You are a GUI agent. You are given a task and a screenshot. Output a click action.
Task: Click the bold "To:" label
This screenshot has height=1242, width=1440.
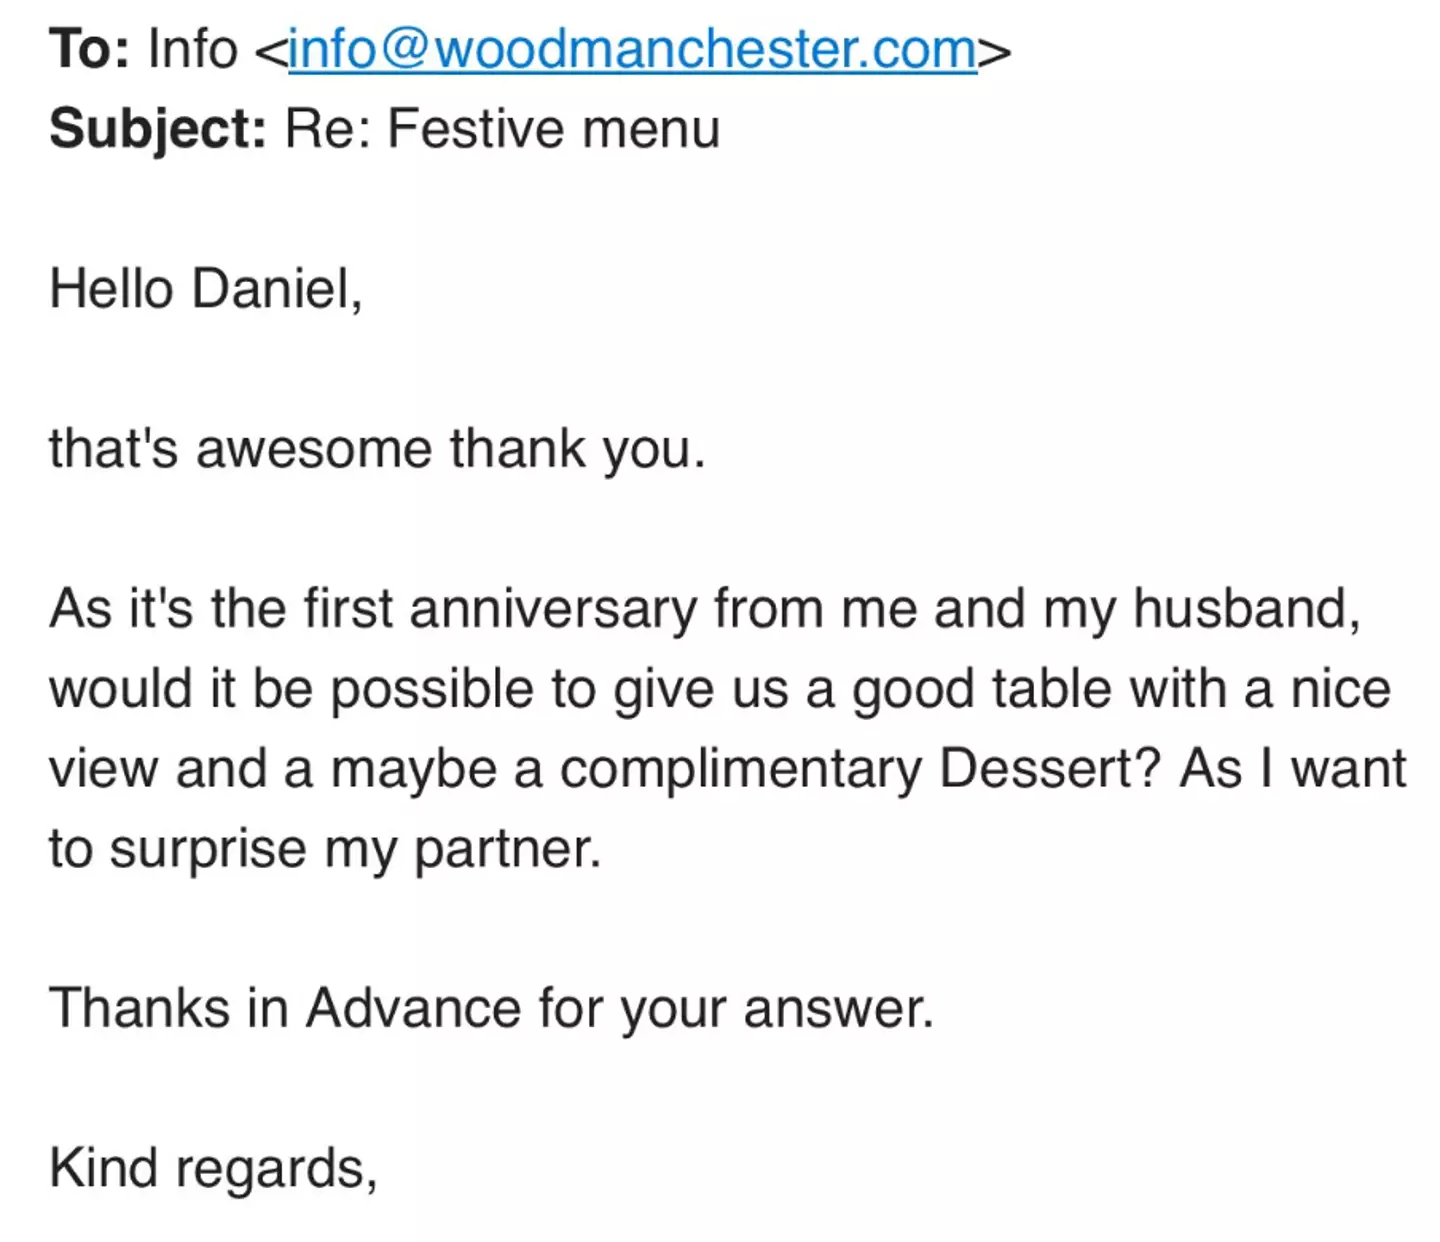(88, 49)
